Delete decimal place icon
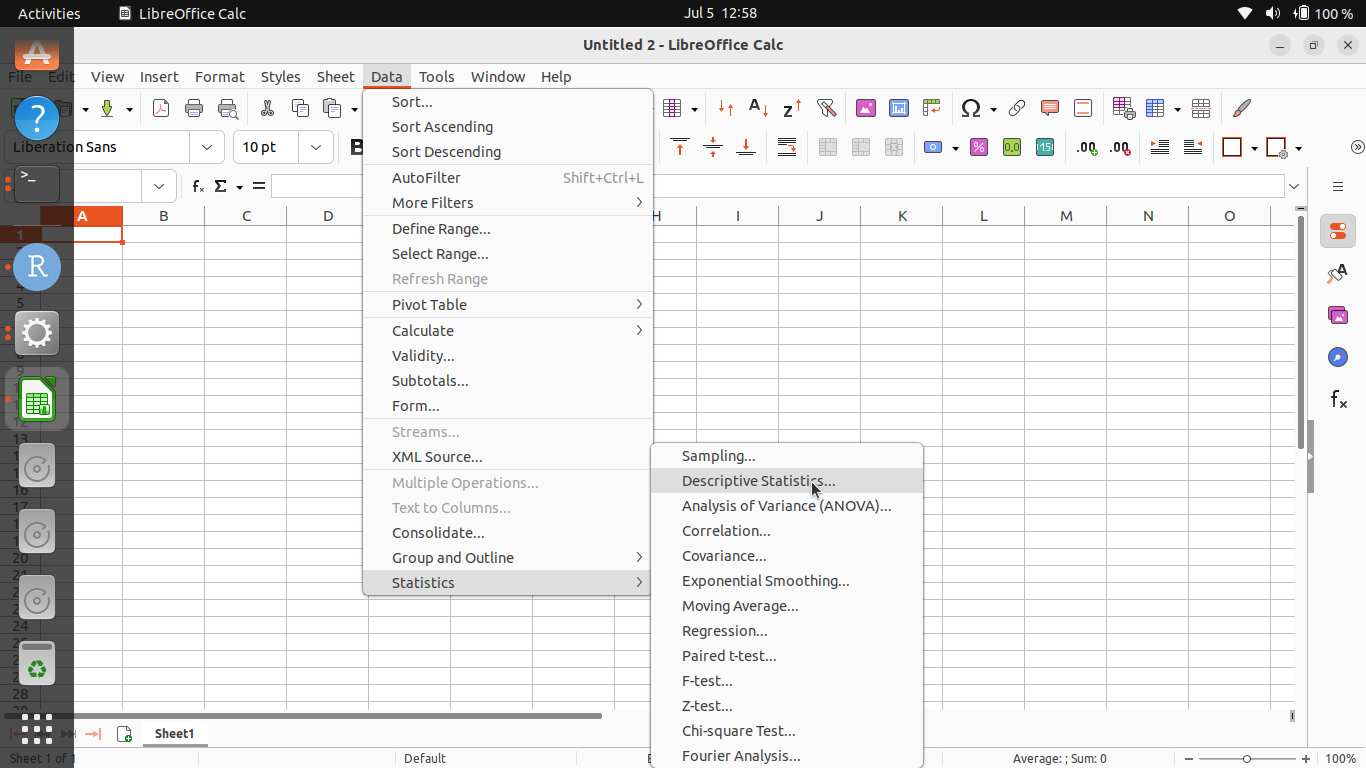This screenshot has height=768, width=1366. click(1120, 147)
